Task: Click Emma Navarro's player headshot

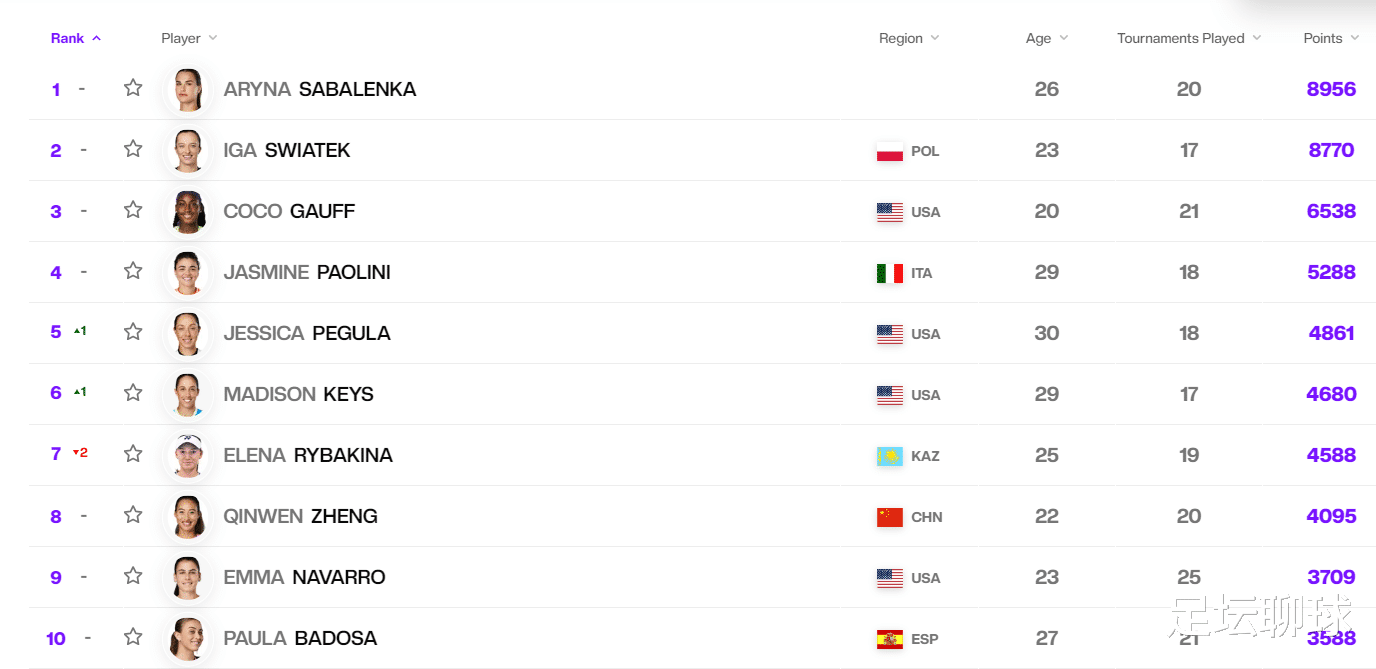Action: (x=188, y=577)
